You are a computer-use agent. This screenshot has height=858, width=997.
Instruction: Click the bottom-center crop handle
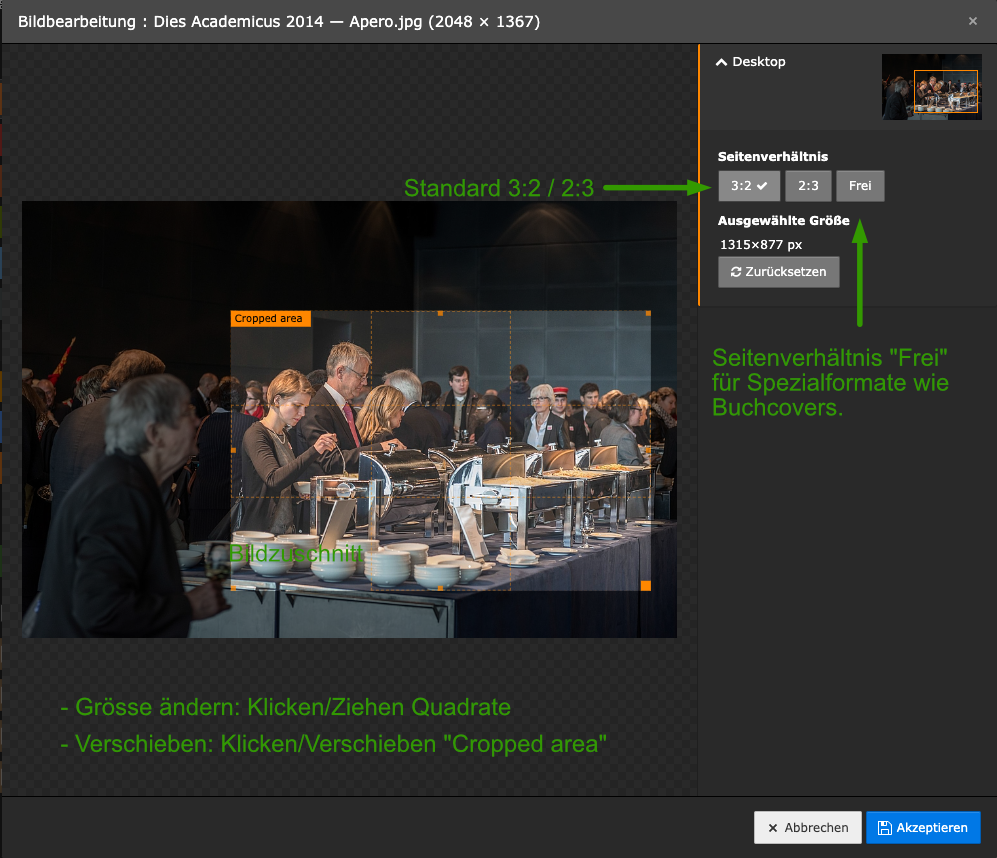(x=441, y=588)
